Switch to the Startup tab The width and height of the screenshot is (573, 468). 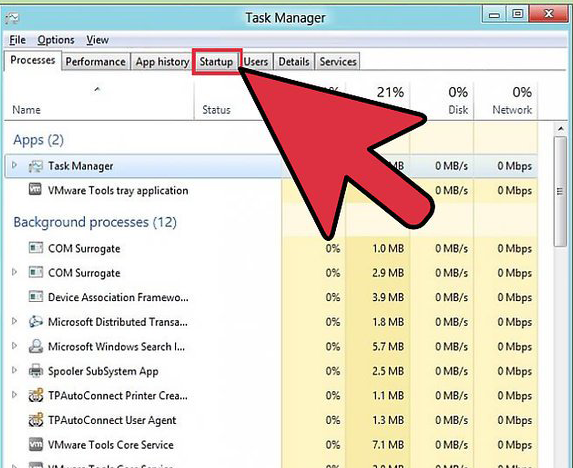[216, 62]
